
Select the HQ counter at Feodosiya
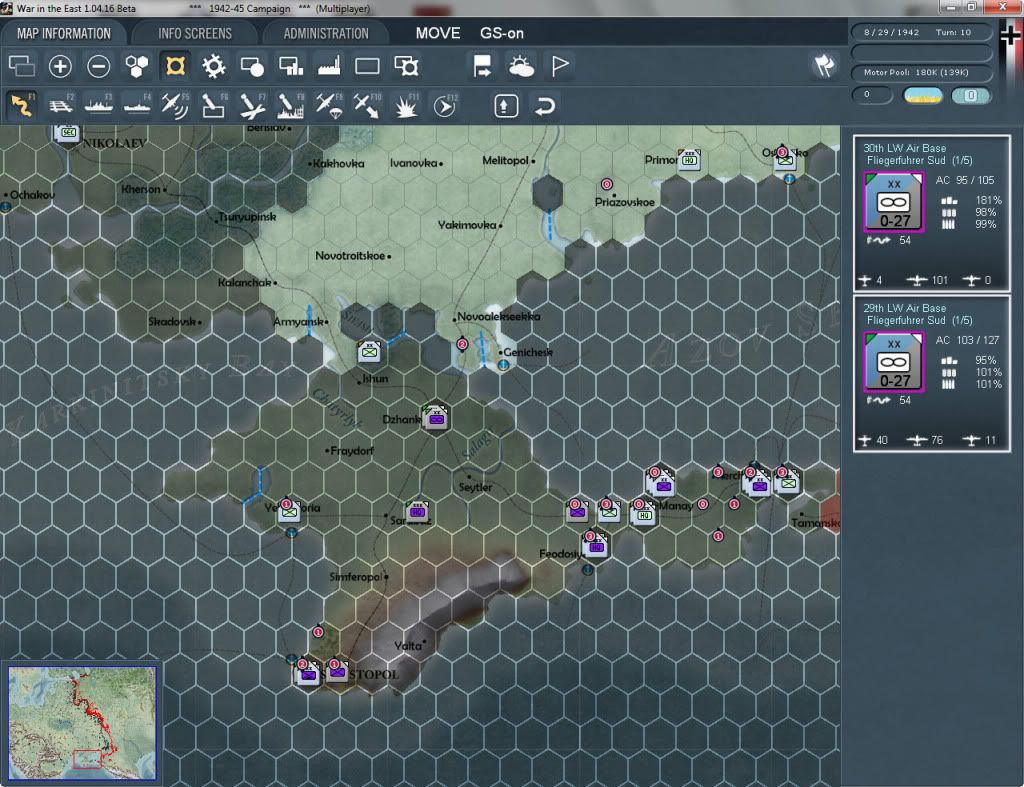[596, 546]
